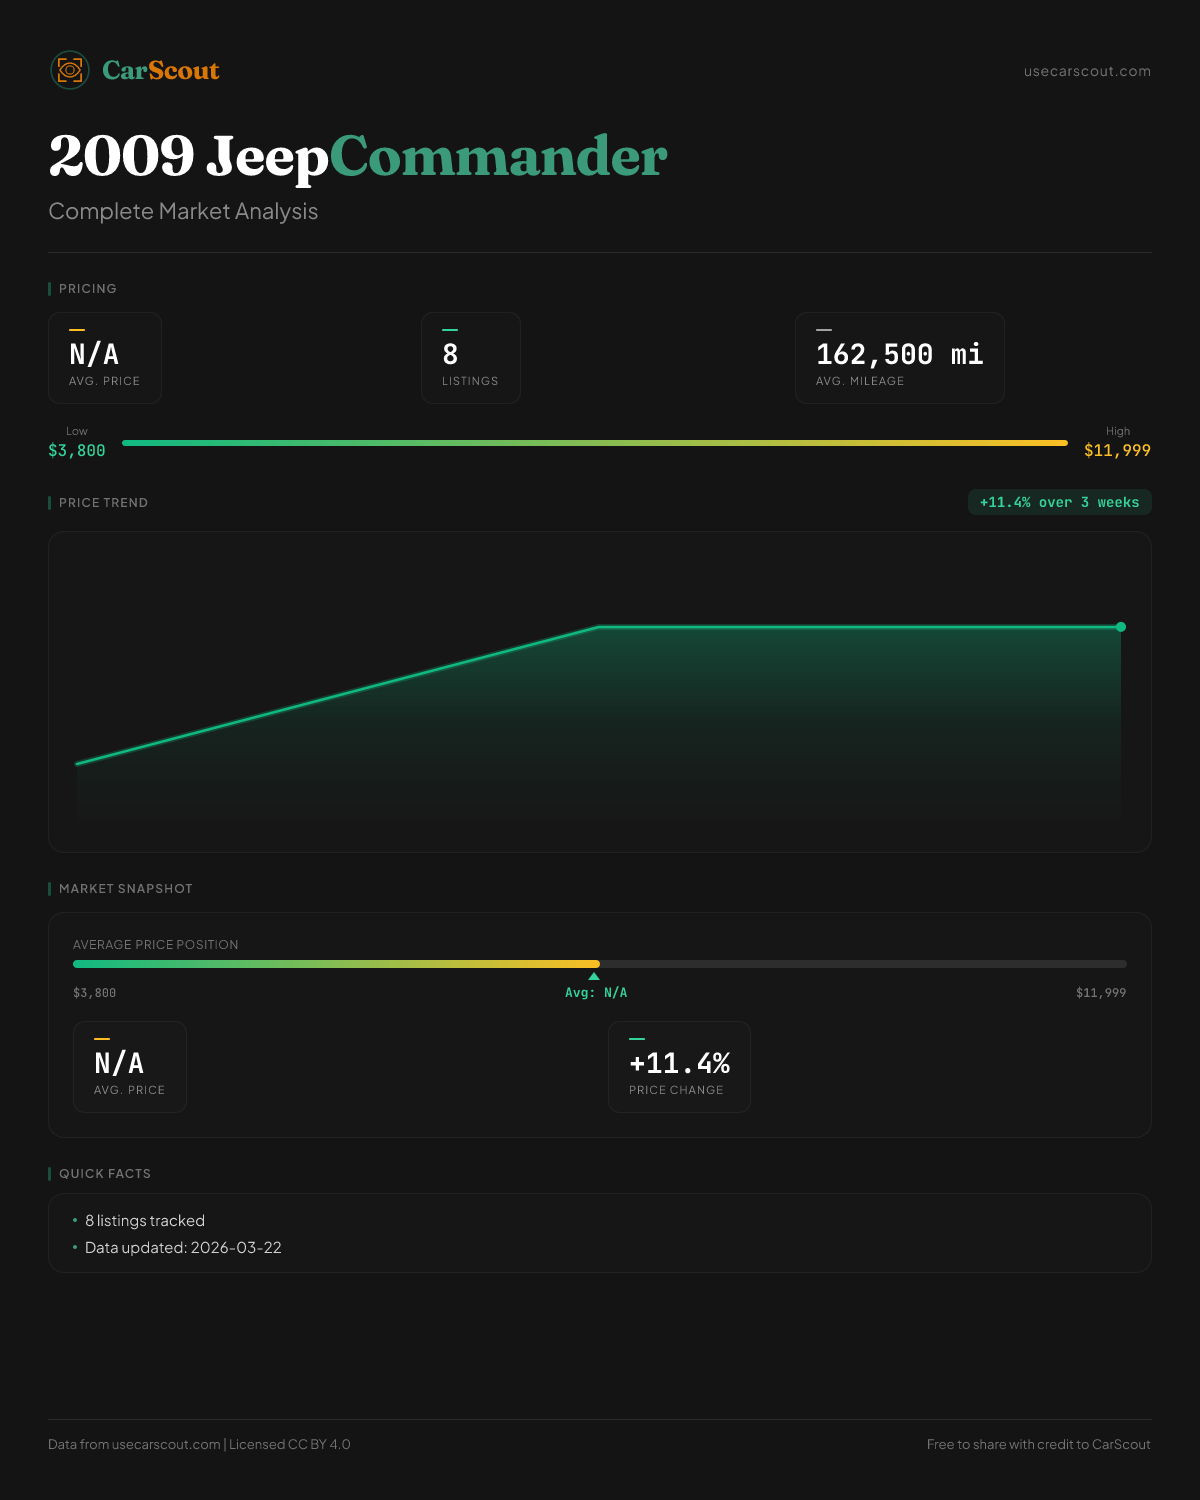Click the average price position bar
This screenshot has width=1200, height=1500.
tap(600, 964)
